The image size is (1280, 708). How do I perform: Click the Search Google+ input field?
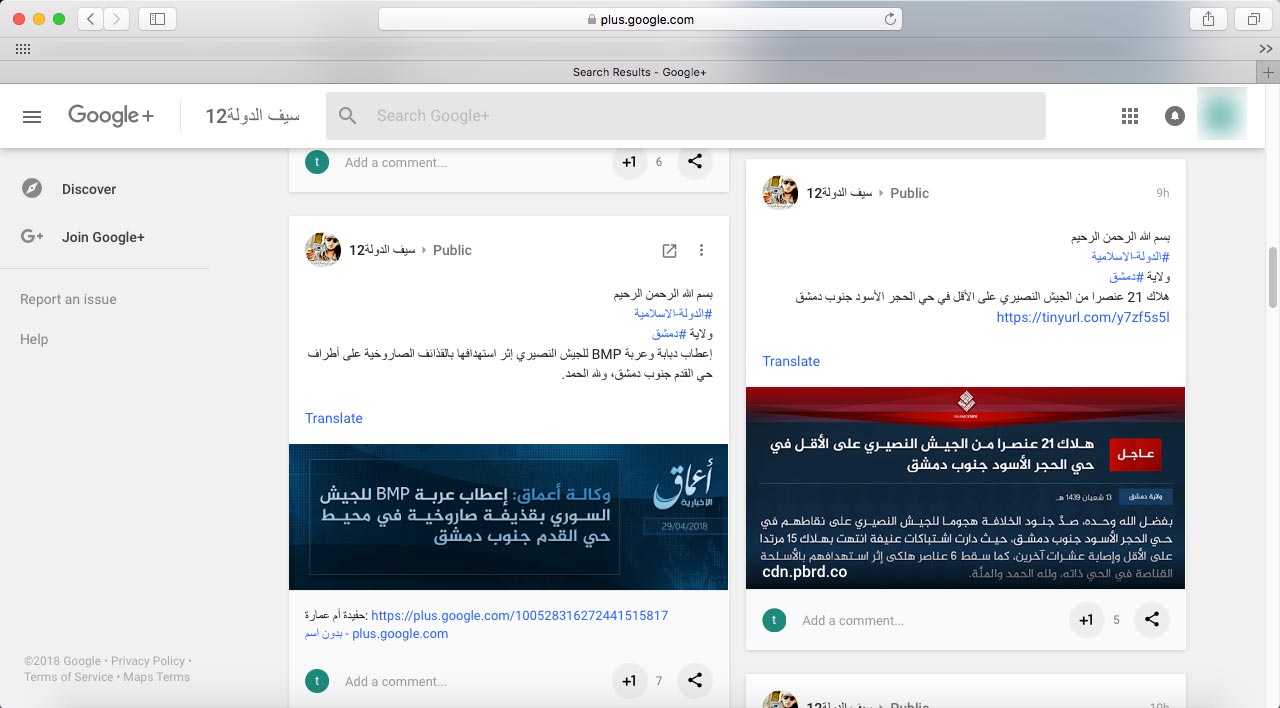pyautogui.click(x=700, y=116)
